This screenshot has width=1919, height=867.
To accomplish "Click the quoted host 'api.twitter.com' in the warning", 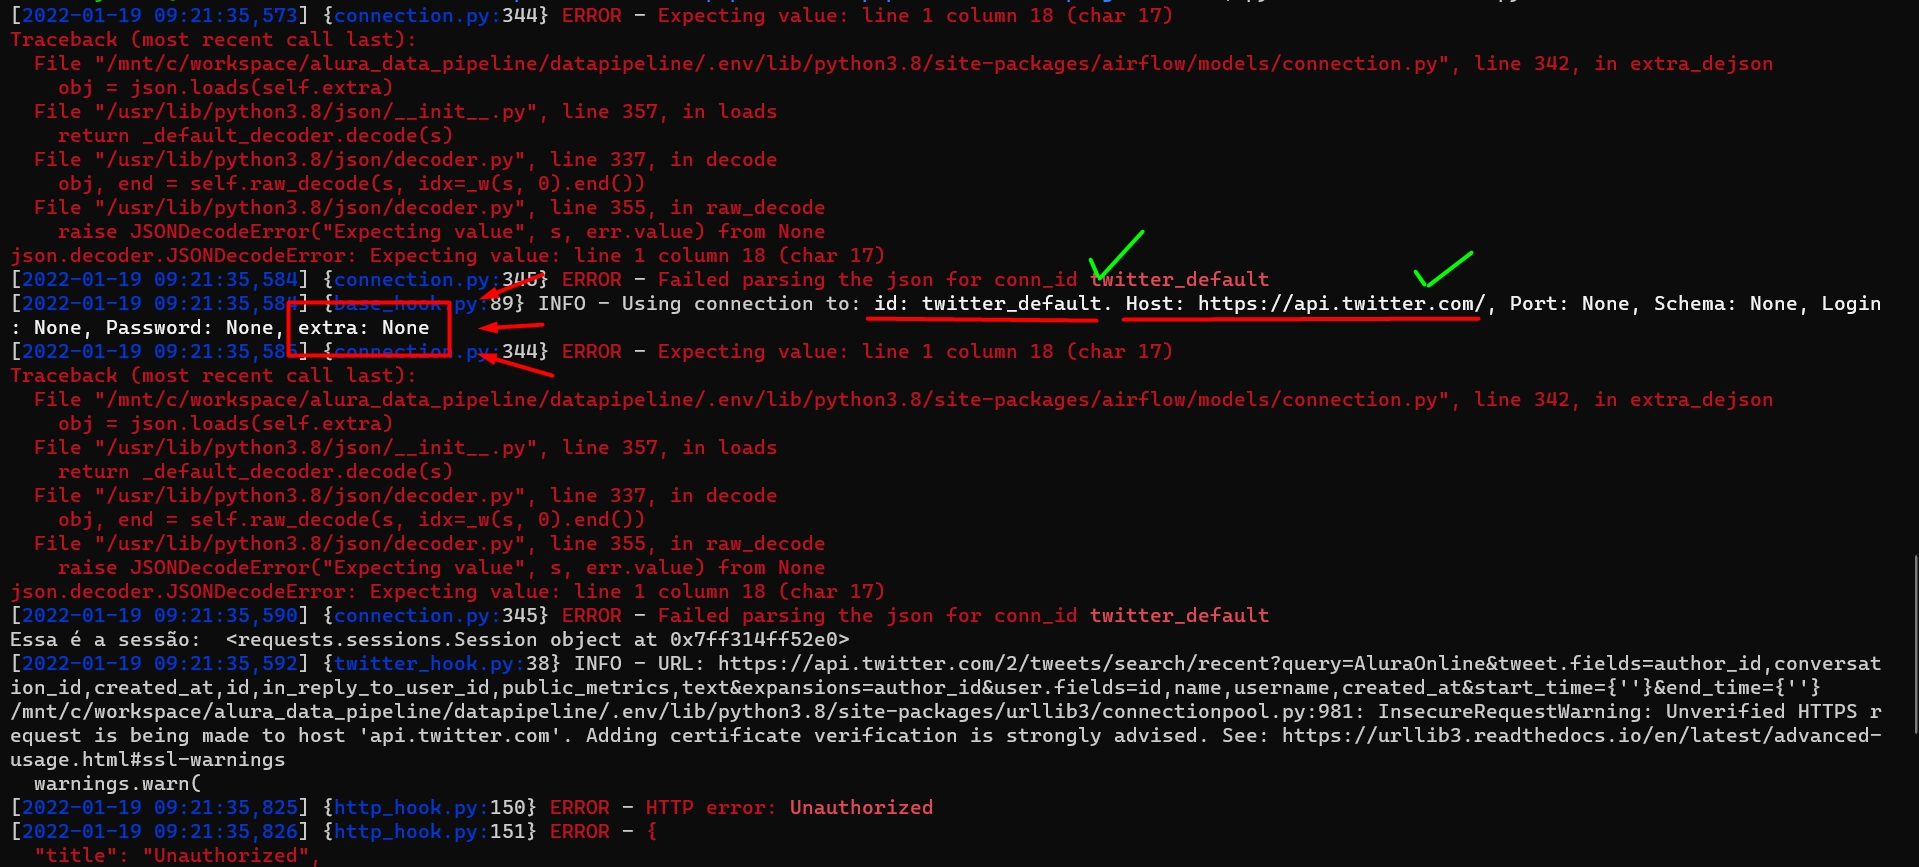I will (x=460, y=735).
